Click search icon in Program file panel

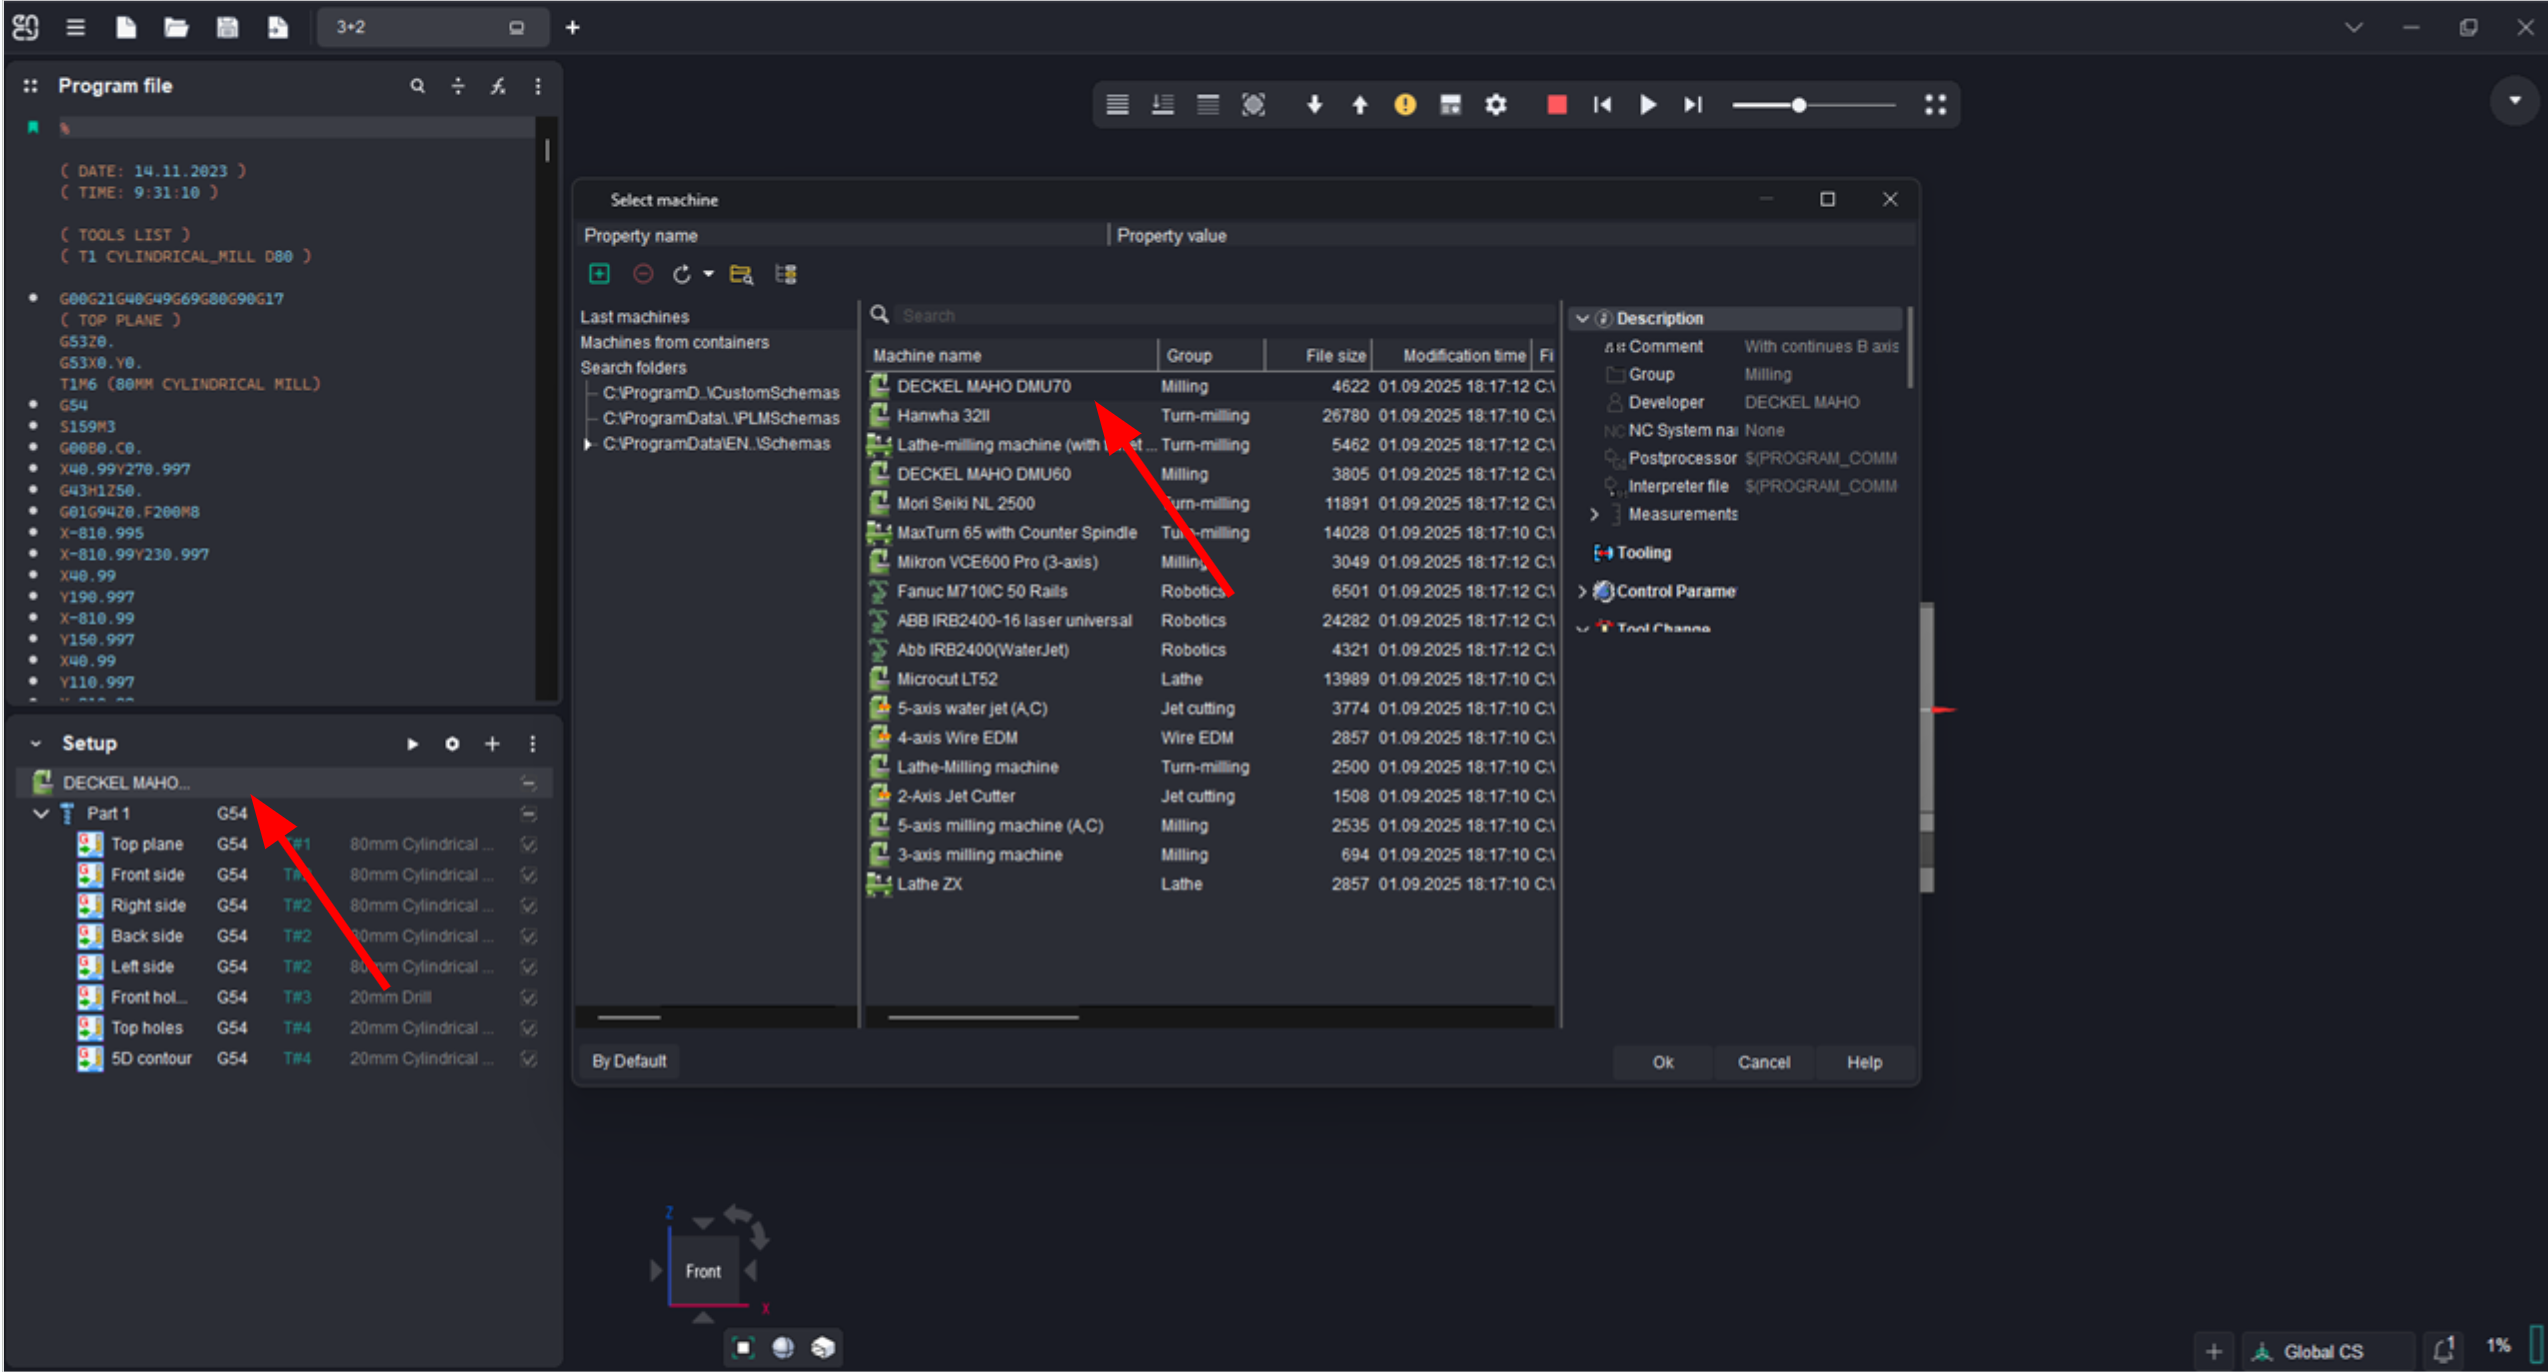pos(417,86)
